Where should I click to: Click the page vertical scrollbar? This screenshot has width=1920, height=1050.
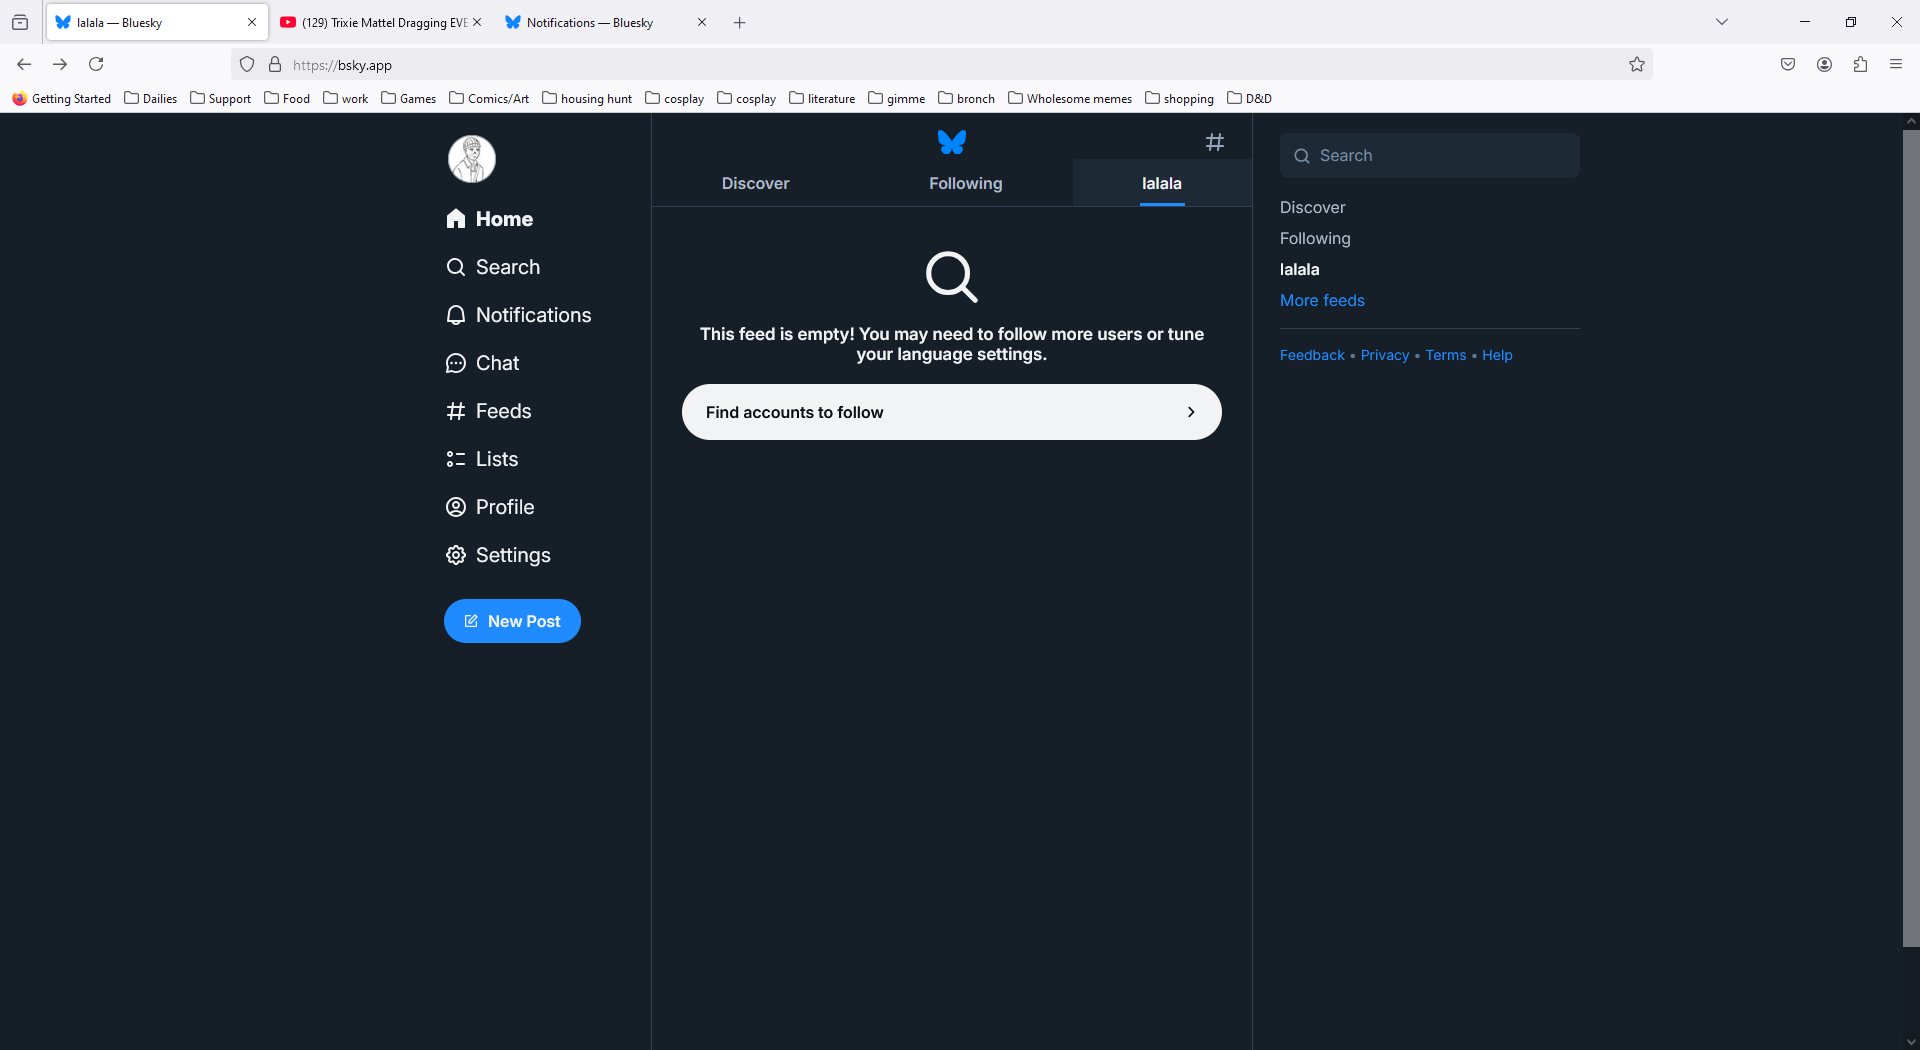[1910, 540]
